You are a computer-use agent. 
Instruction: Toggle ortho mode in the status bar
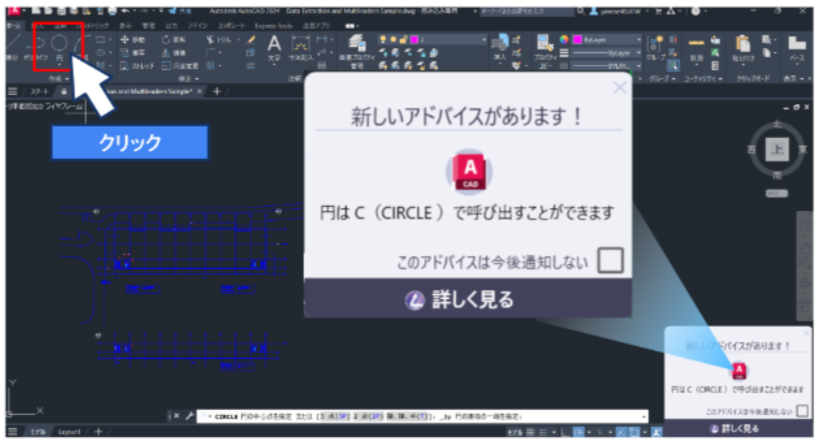565,432
